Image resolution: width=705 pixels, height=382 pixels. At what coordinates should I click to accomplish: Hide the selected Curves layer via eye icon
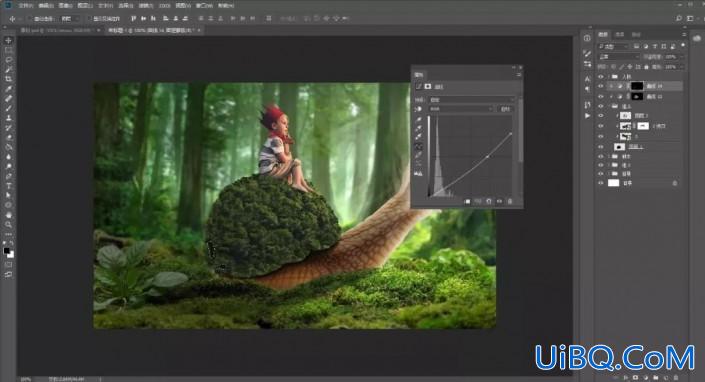601,86
